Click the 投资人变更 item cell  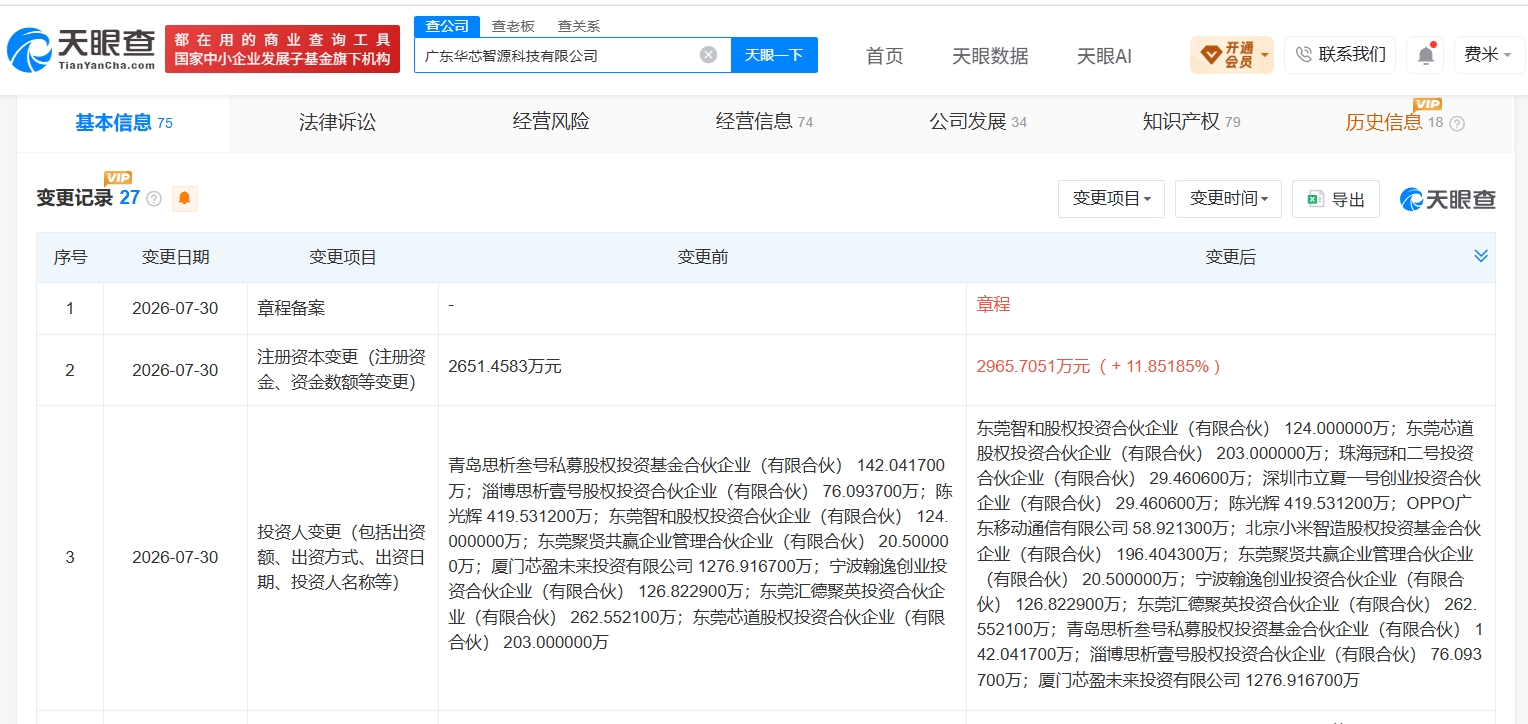[342, 557]
